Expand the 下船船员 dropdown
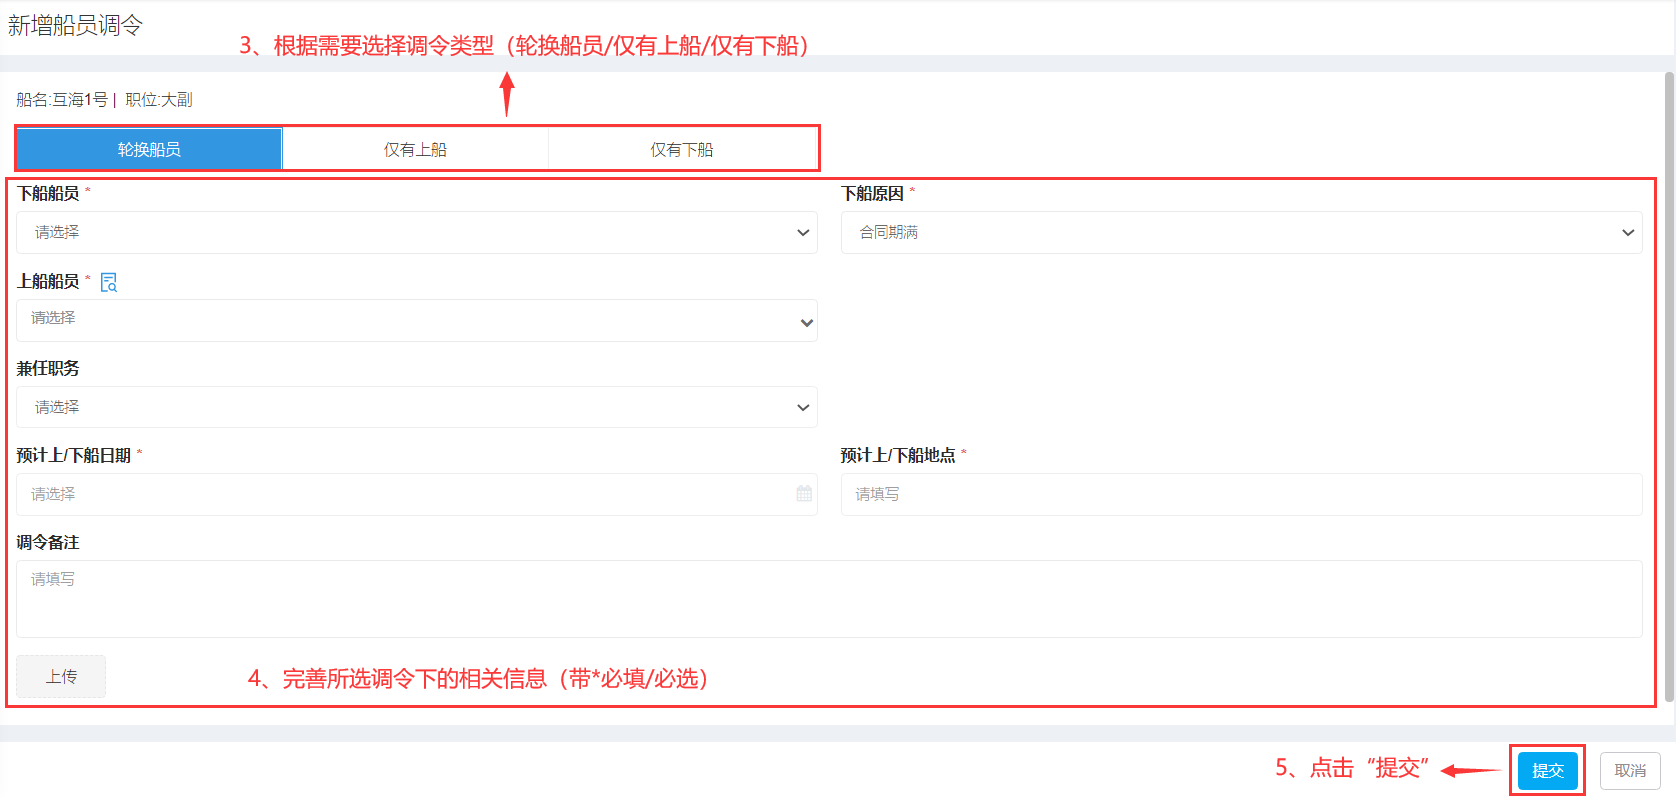1676x798 pixels. [x=417, y=232]
